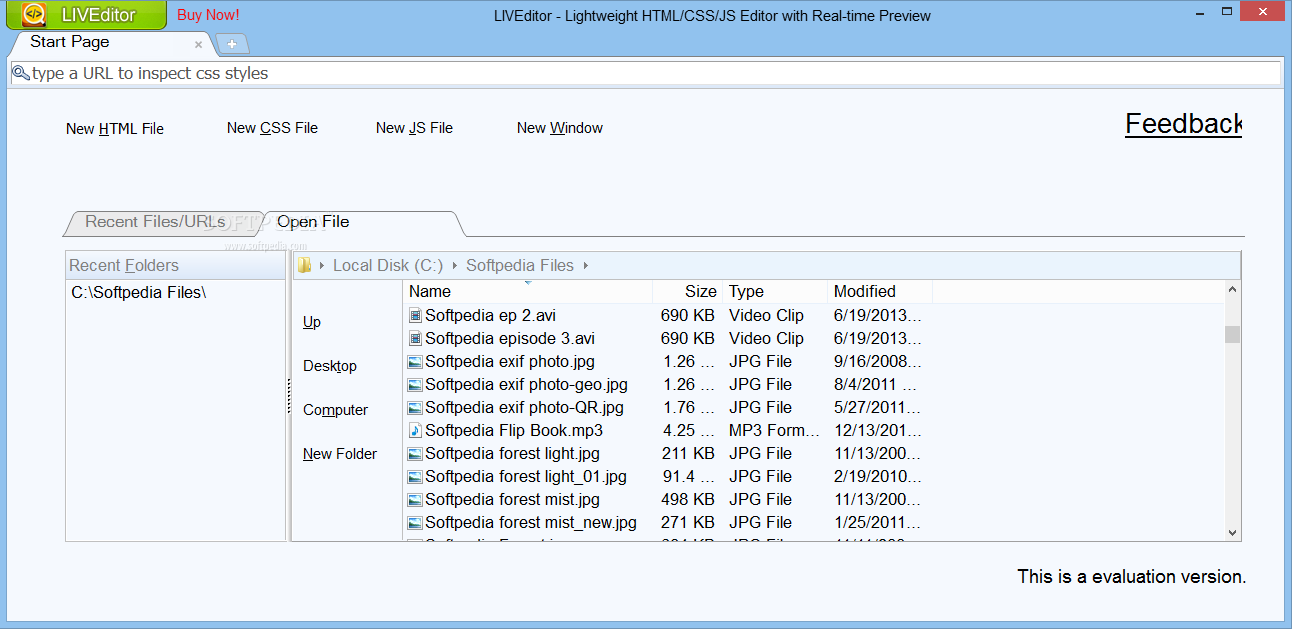Click image icon of Softpedia forest light.jpg

point(415,453)
